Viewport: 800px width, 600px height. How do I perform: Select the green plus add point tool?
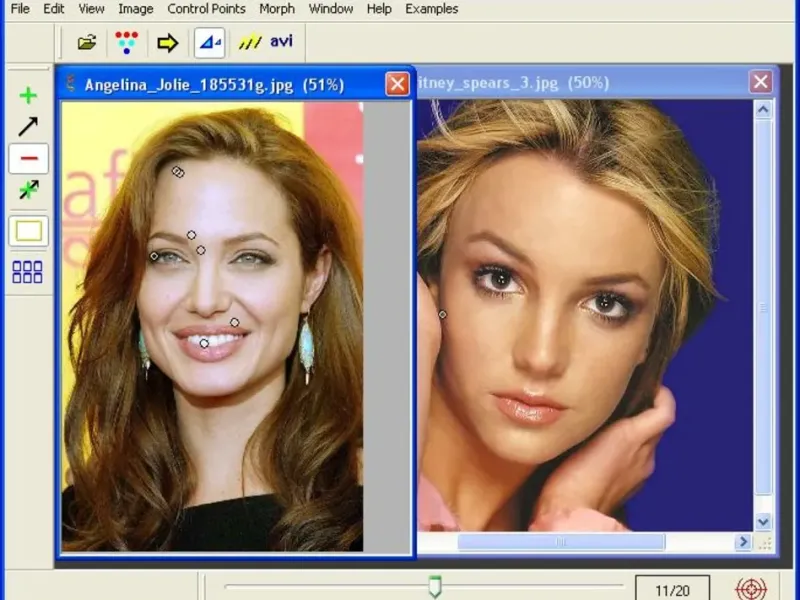pyautogui.click(x=28, y=95)
